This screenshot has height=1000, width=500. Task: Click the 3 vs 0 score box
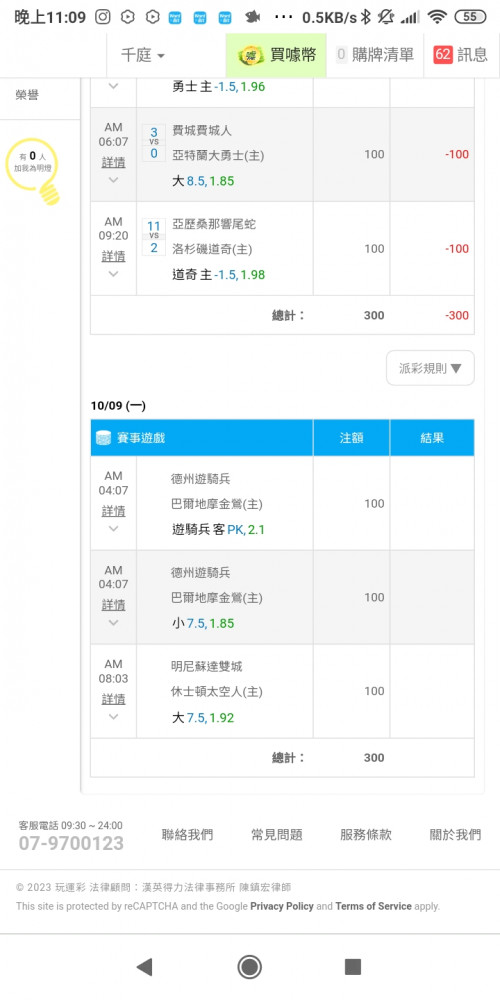[x=154, y=143]
